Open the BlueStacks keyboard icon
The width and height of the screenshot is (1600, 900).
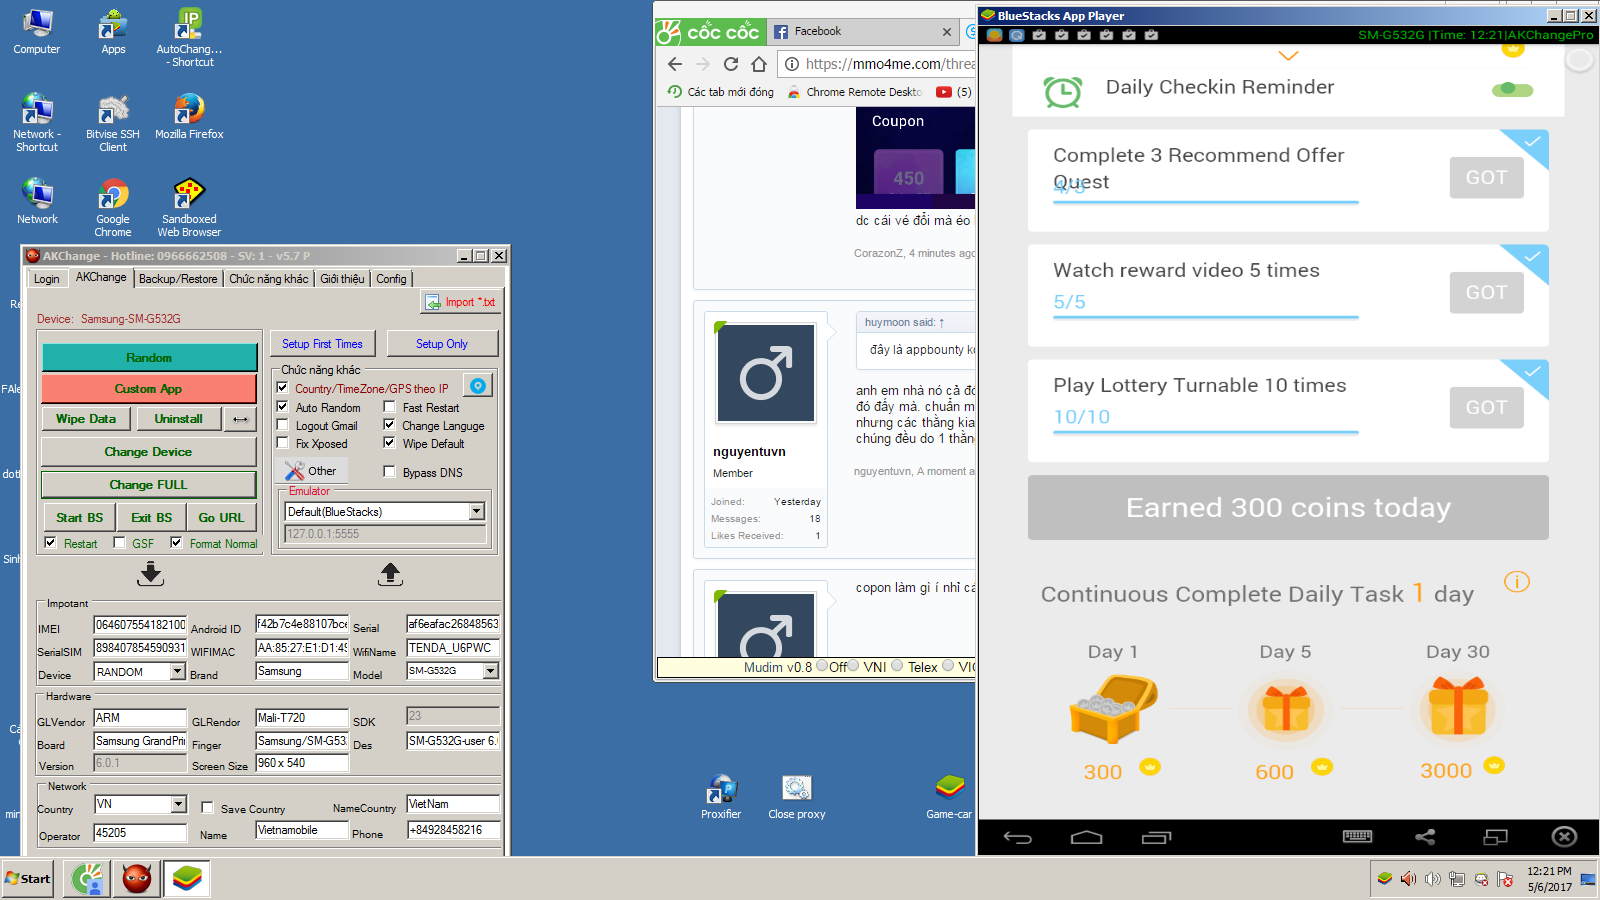click(1357, 837)
